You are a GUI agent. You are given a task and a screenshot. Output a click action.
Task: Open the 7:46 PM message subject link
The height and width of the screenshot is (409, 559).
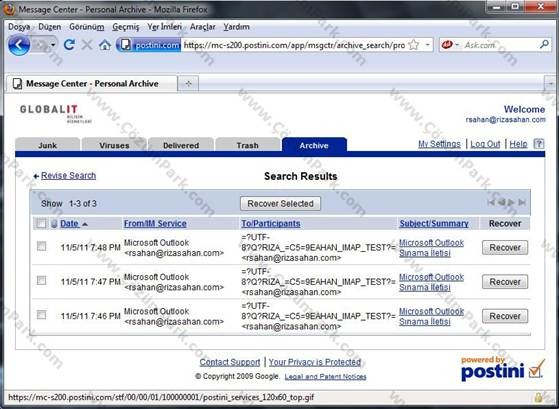431,316
